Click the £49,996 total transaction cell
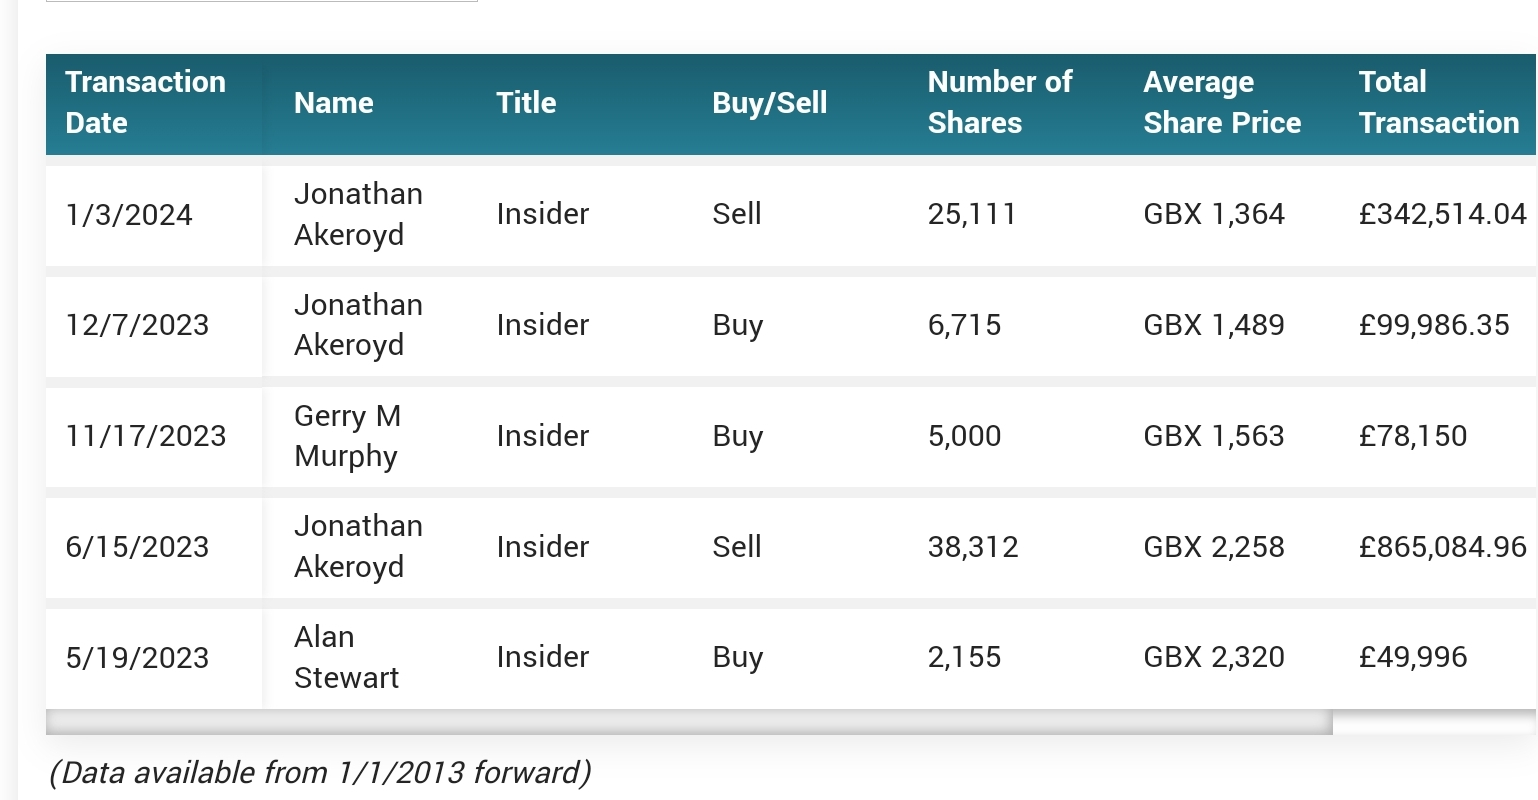1538x800 pixels. point(1412,657)
